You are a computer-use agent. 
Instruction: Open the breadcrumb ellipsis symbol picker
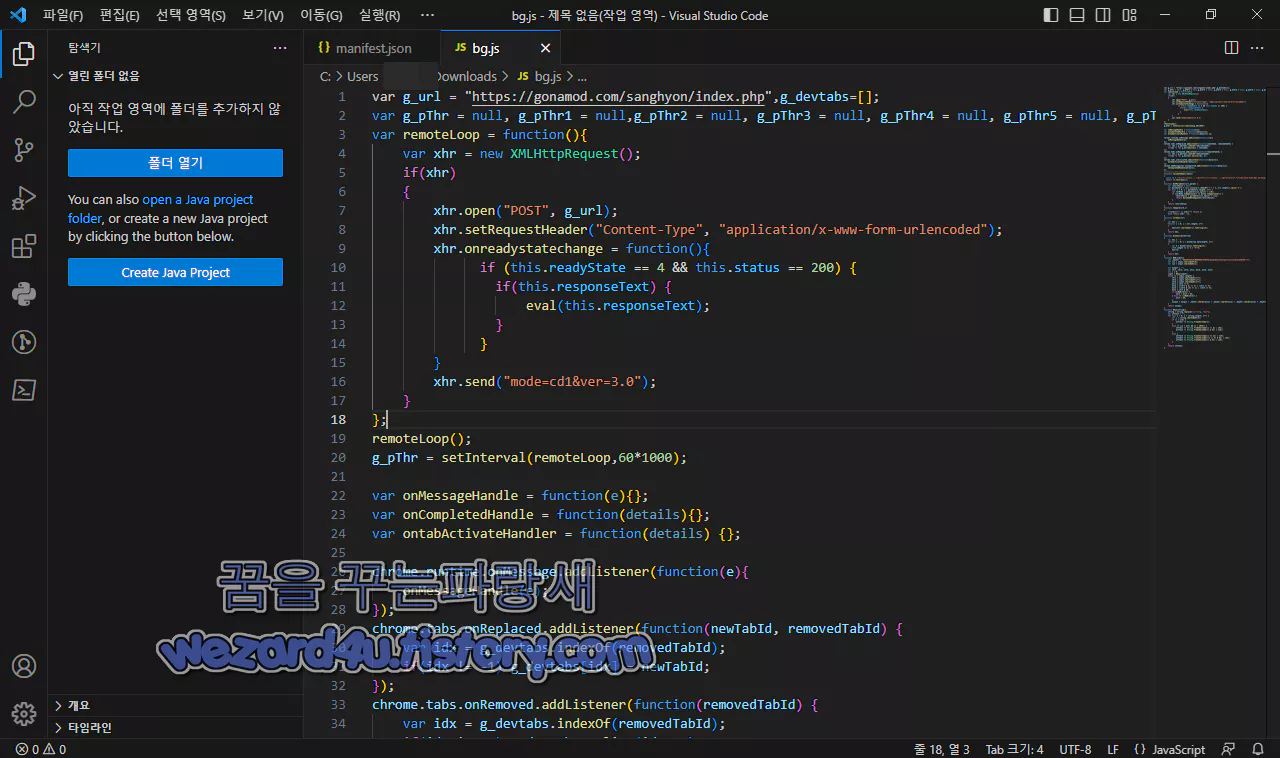582,76
